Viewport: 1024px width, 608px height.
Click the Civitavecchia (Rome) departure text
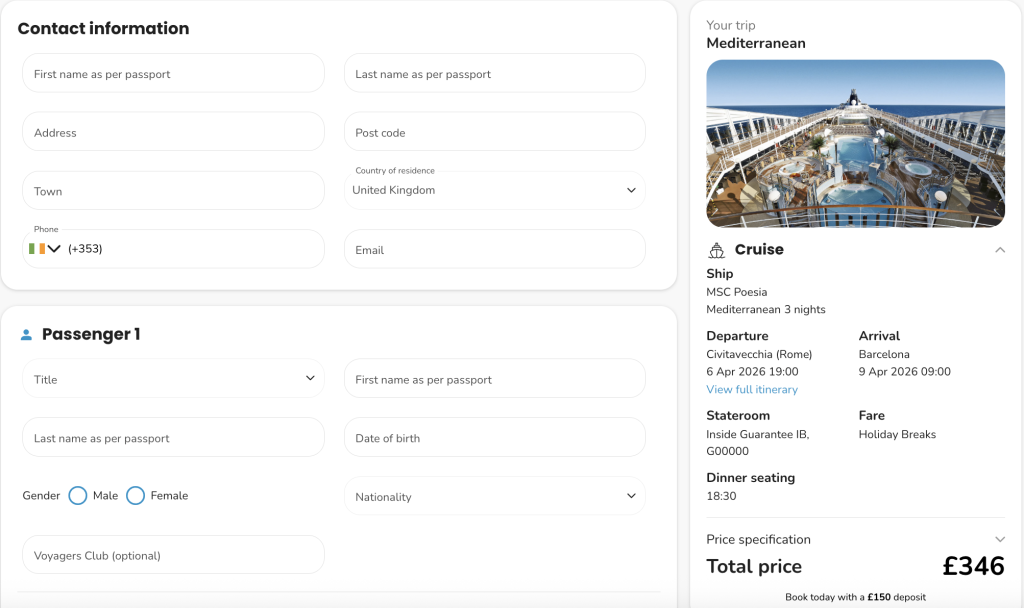tap(759, 354)
